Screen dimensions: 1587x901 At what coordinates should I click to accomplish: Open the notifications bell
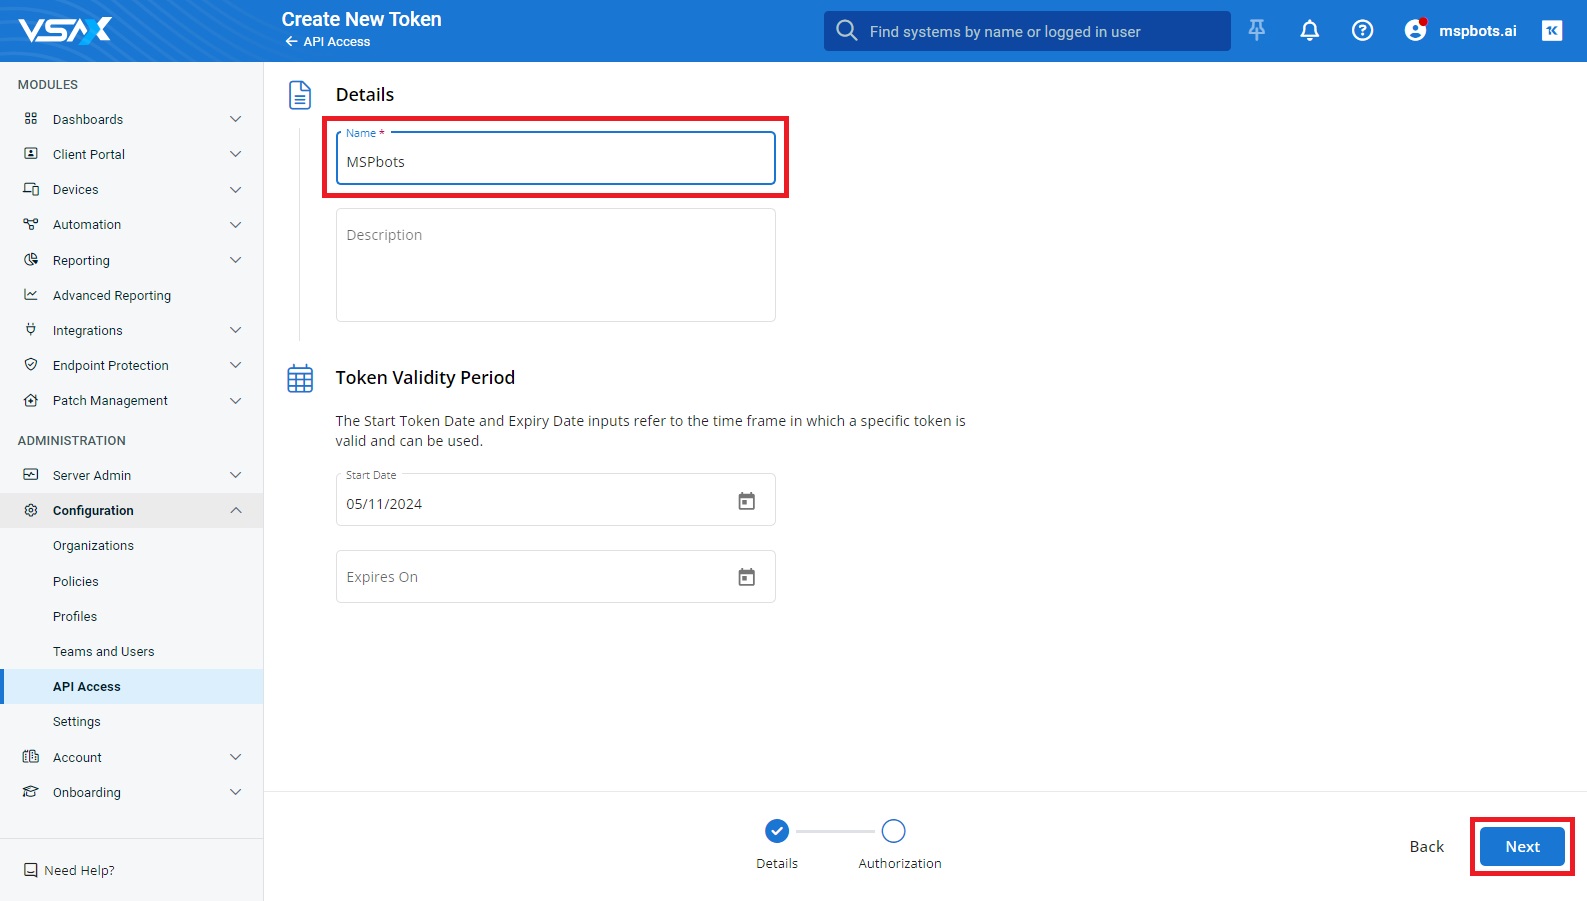(x=1309, y=31)
